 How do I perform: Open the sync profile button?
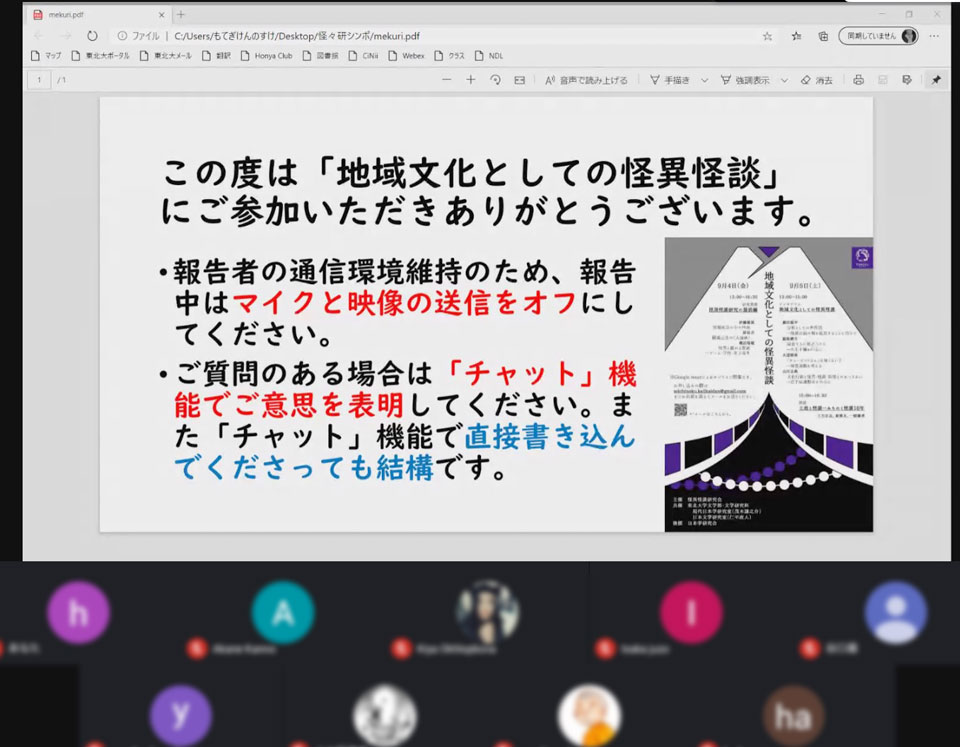click(879, 36)
